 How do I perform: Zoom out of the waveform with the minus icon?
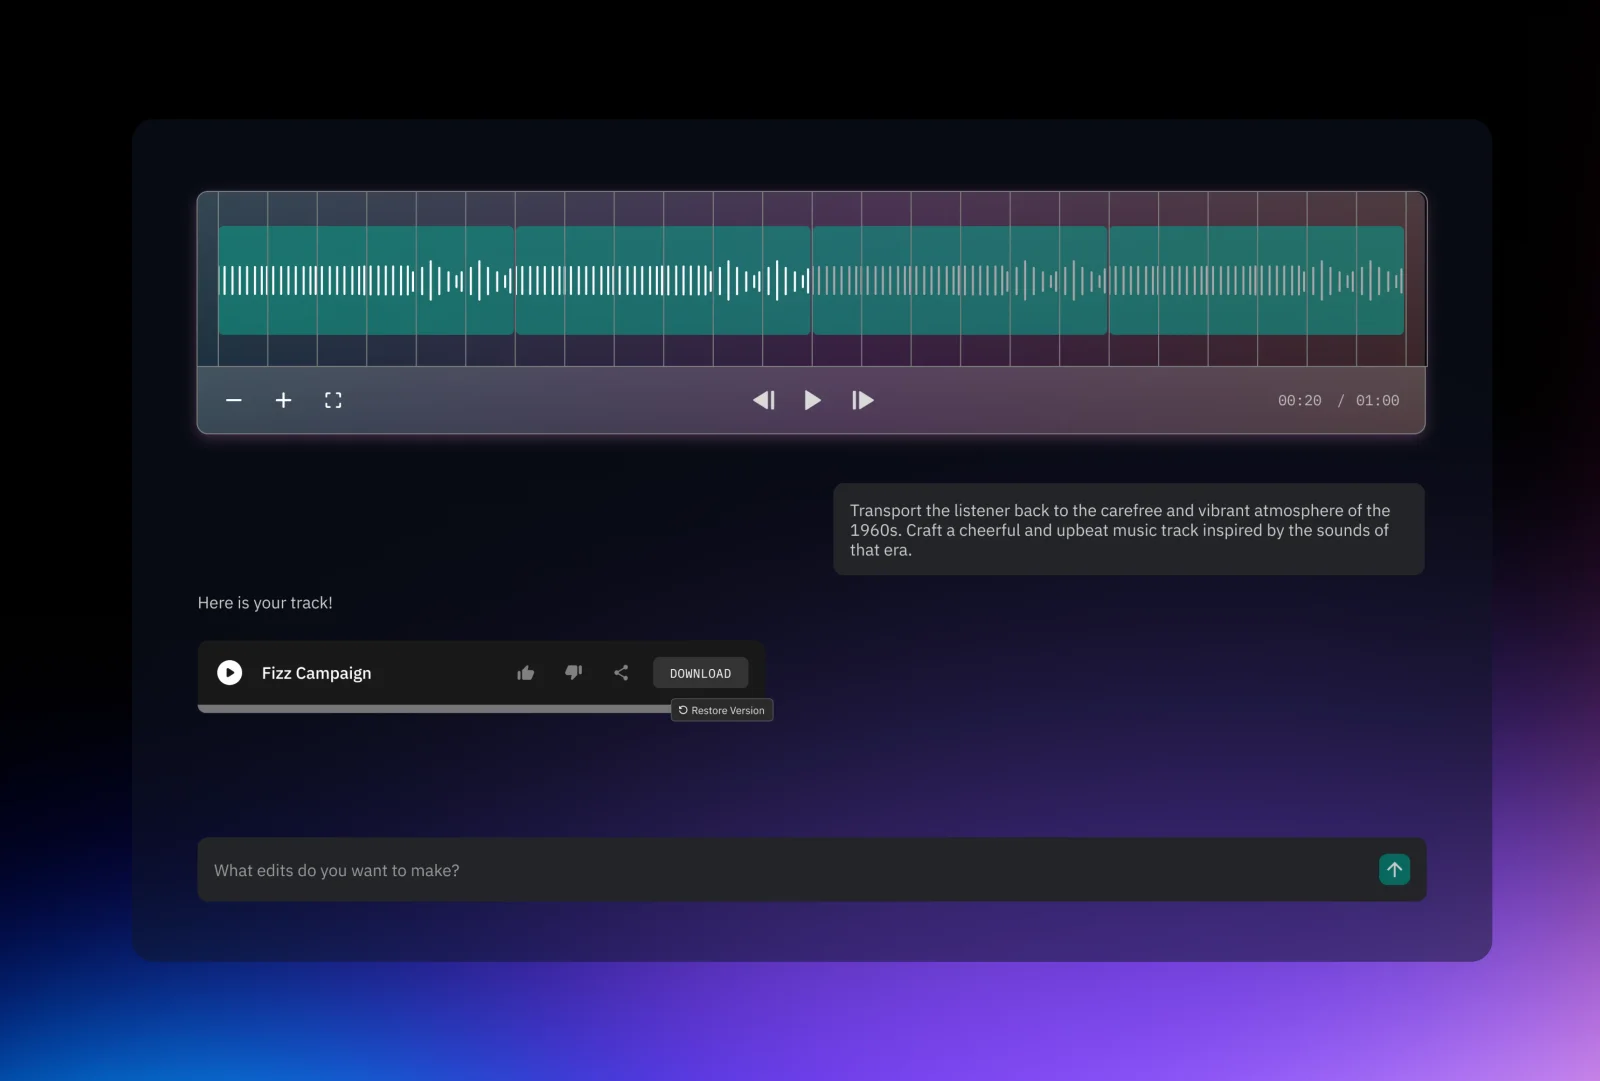(x=234, y=400)
